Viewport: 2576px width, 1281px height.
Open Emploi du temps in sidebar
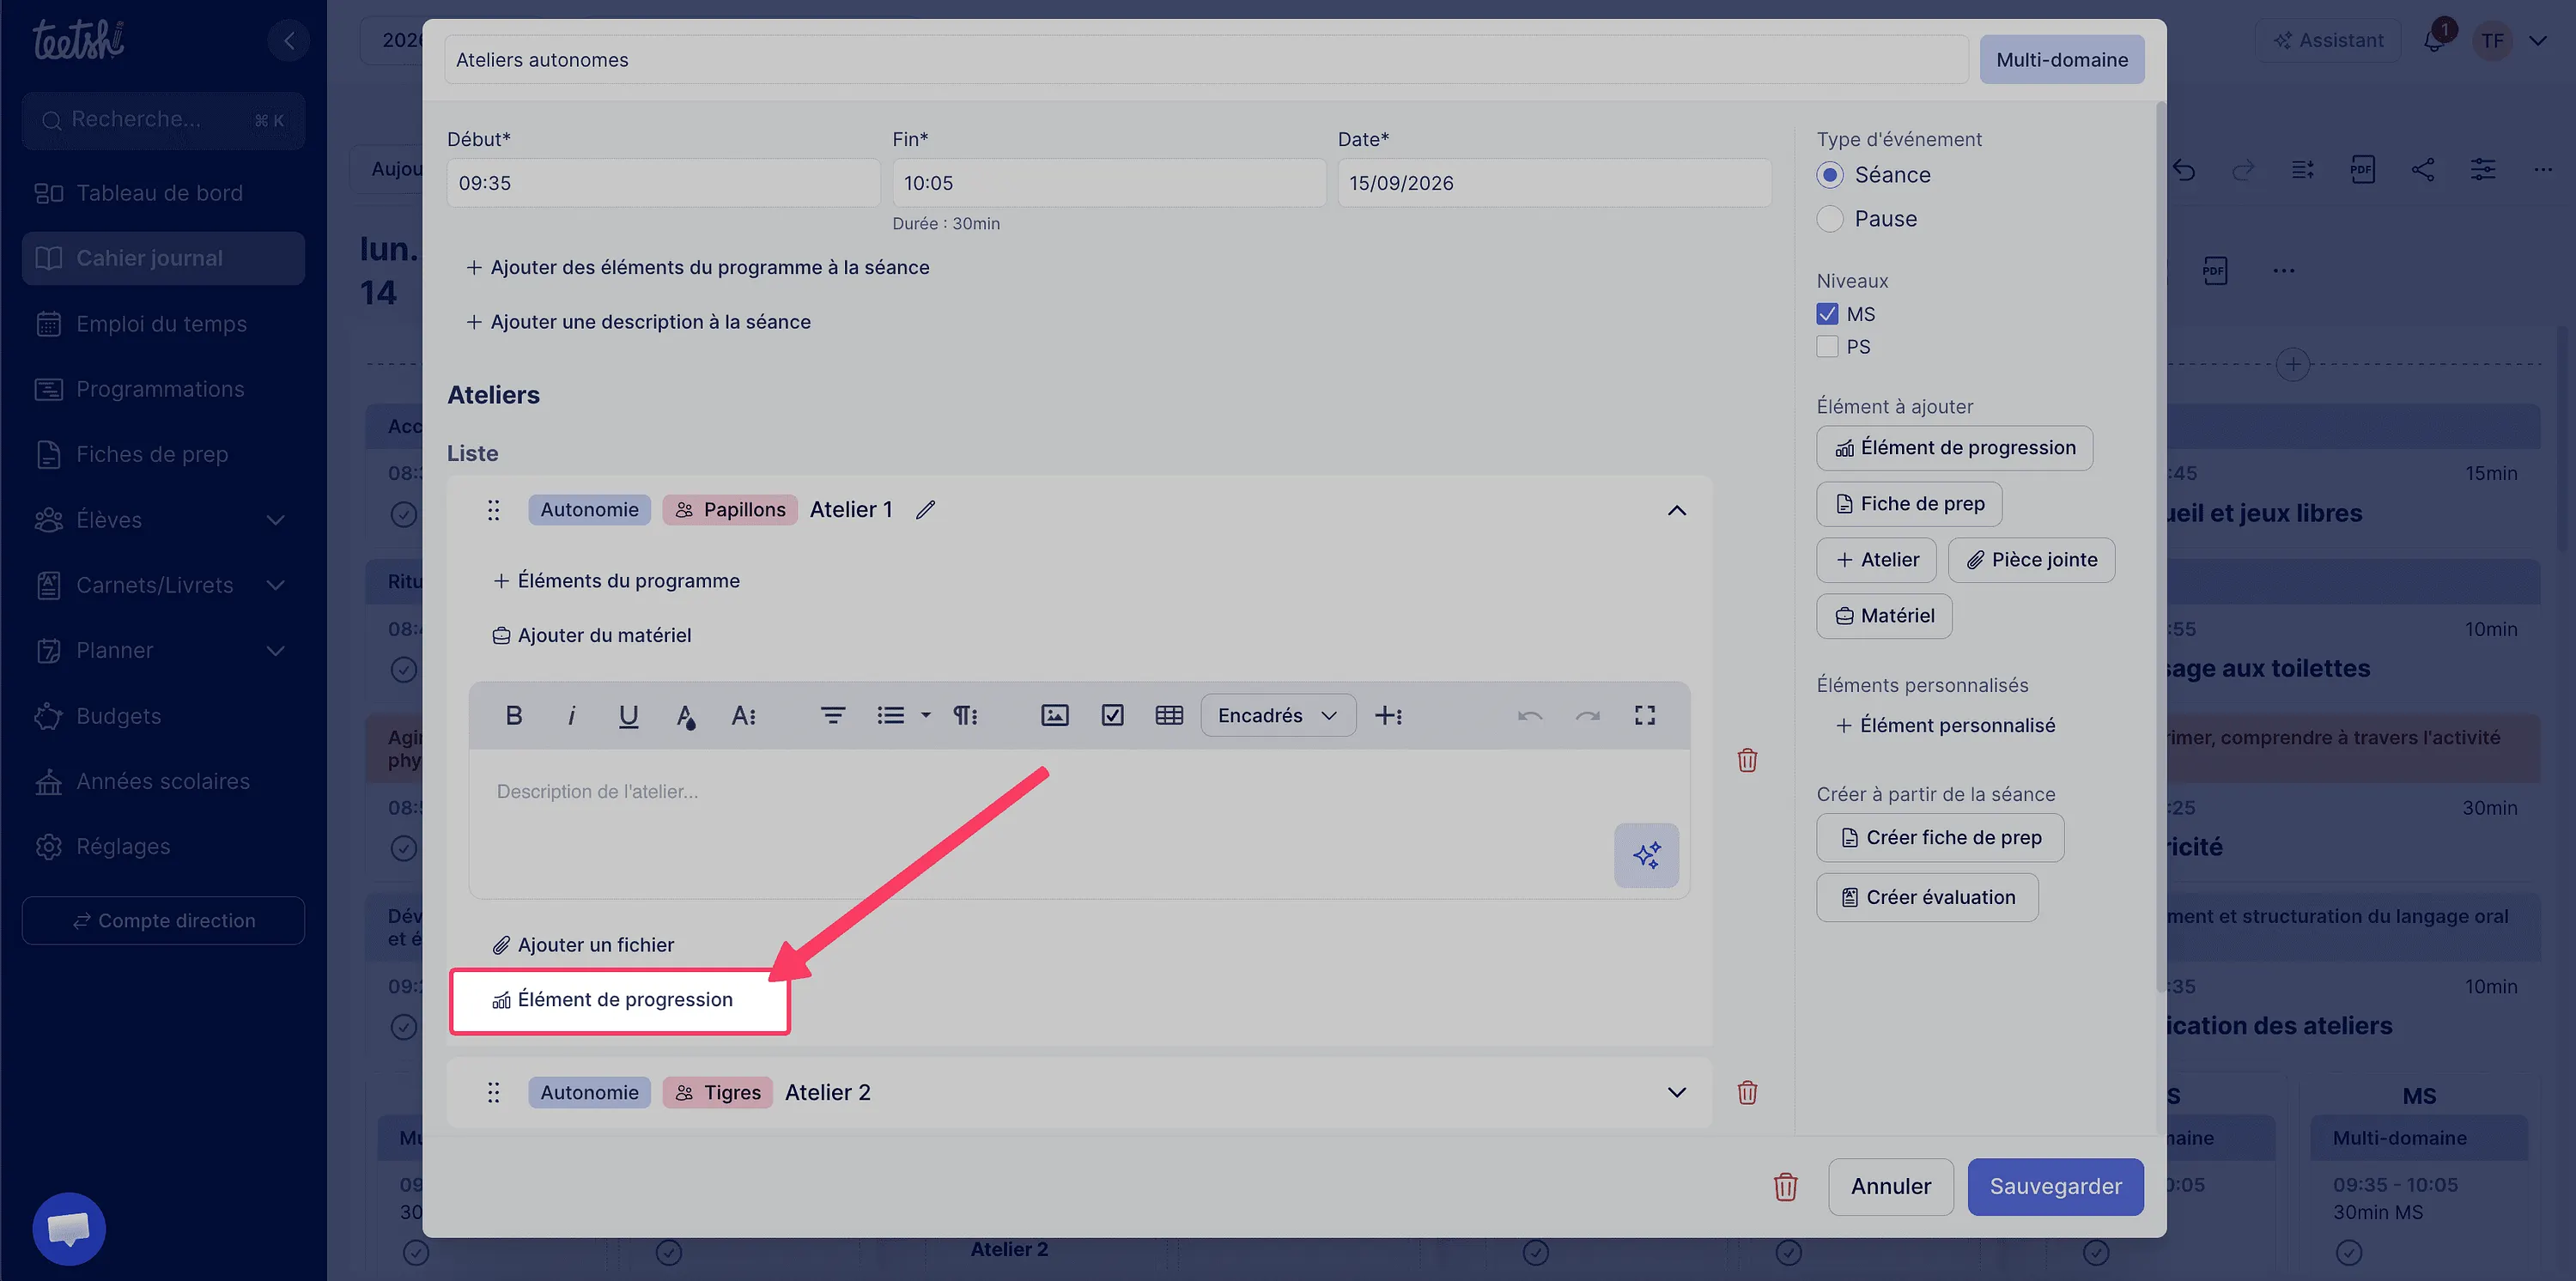(163, 324)
